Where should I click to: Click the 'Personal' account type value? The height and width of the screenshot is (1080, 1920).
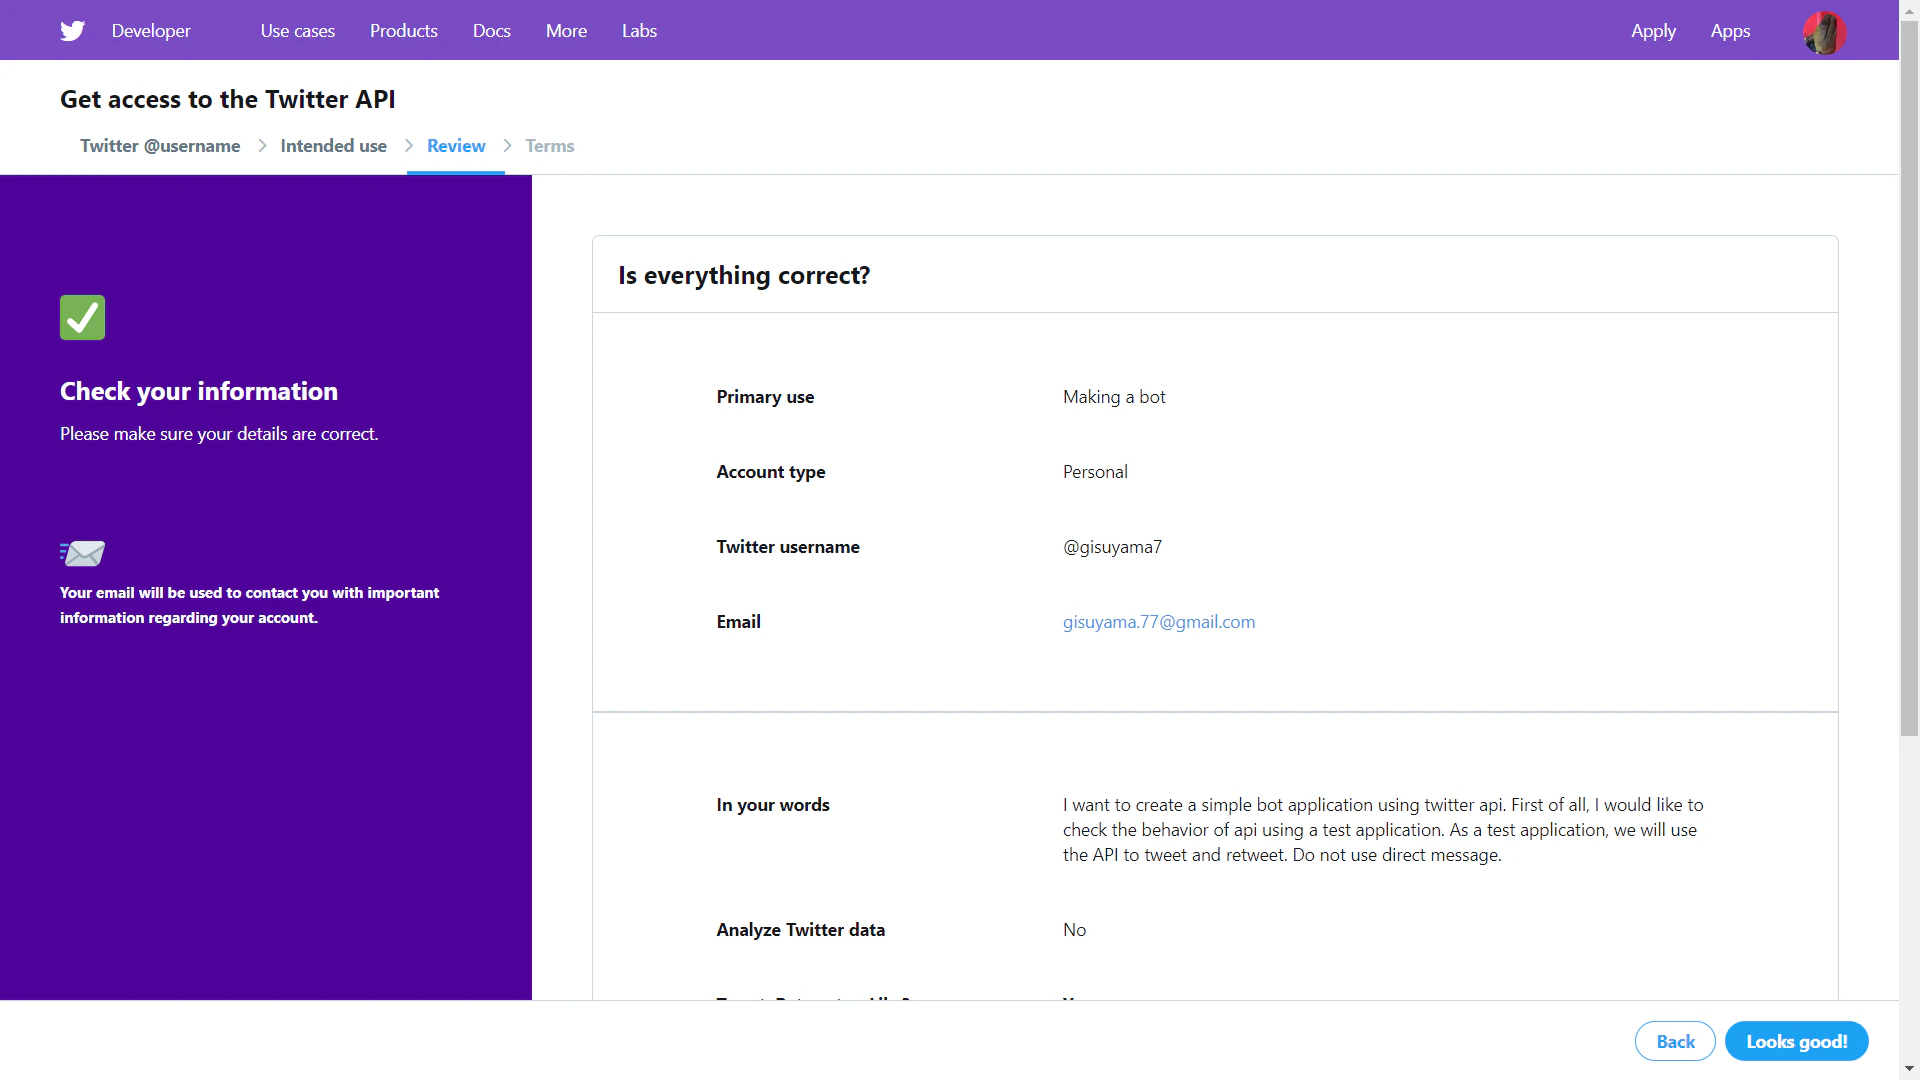pyautogui.click(x=1095, y=472)
